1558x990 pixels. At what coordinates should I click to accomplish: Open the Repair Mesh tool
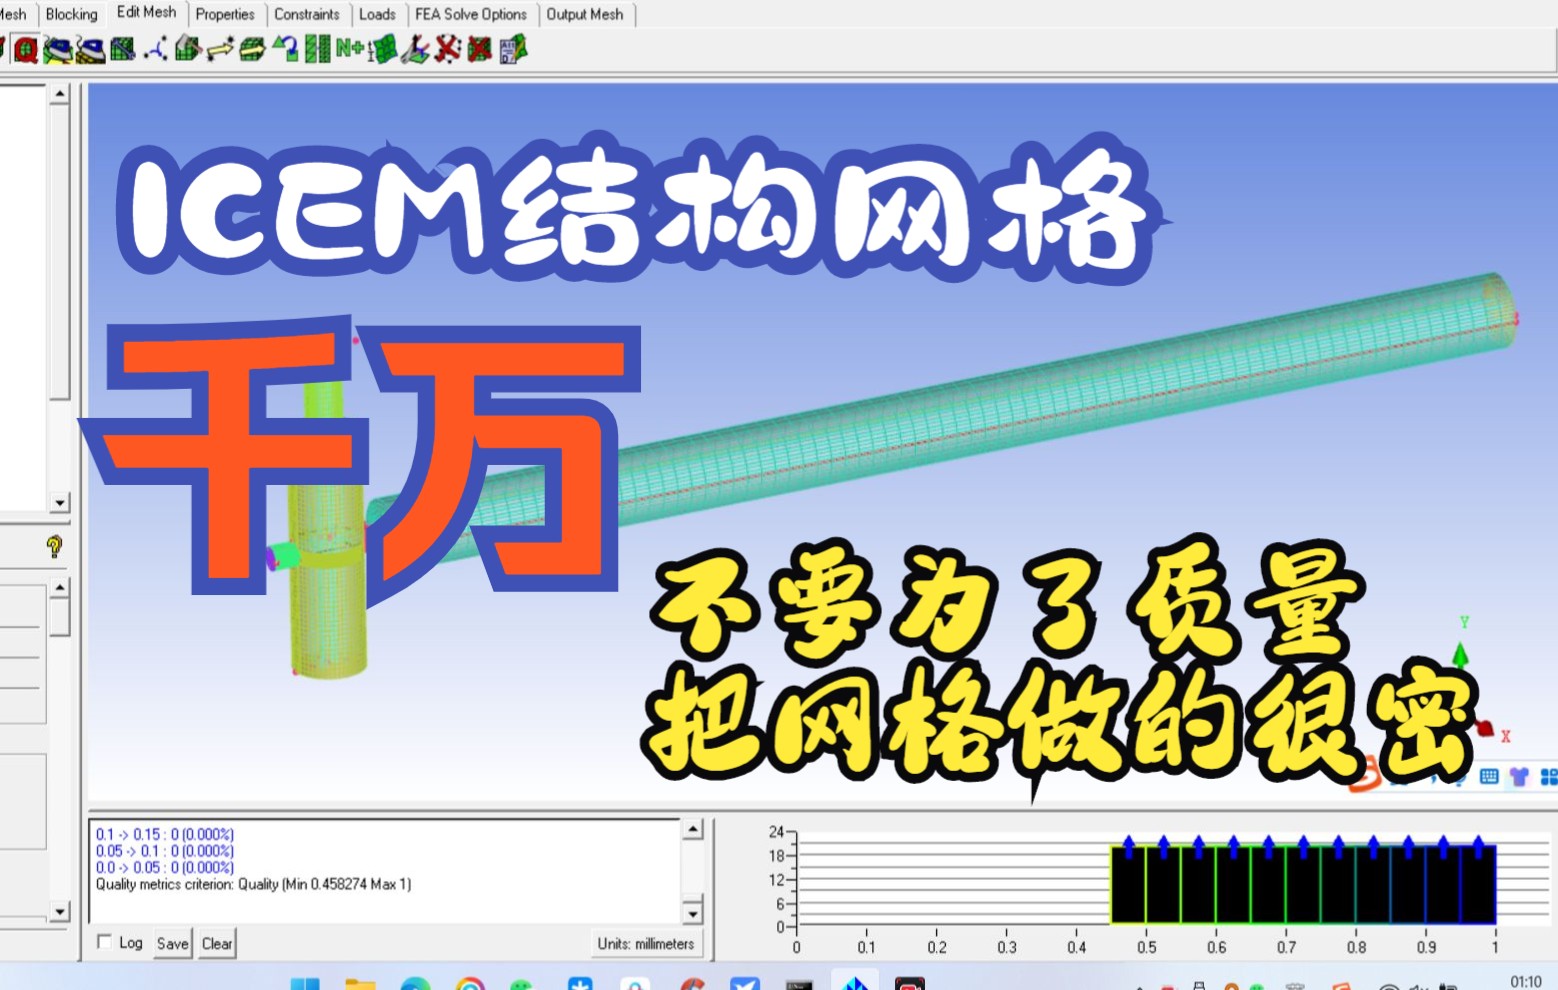pyautogui.click(x=123, y=49)
